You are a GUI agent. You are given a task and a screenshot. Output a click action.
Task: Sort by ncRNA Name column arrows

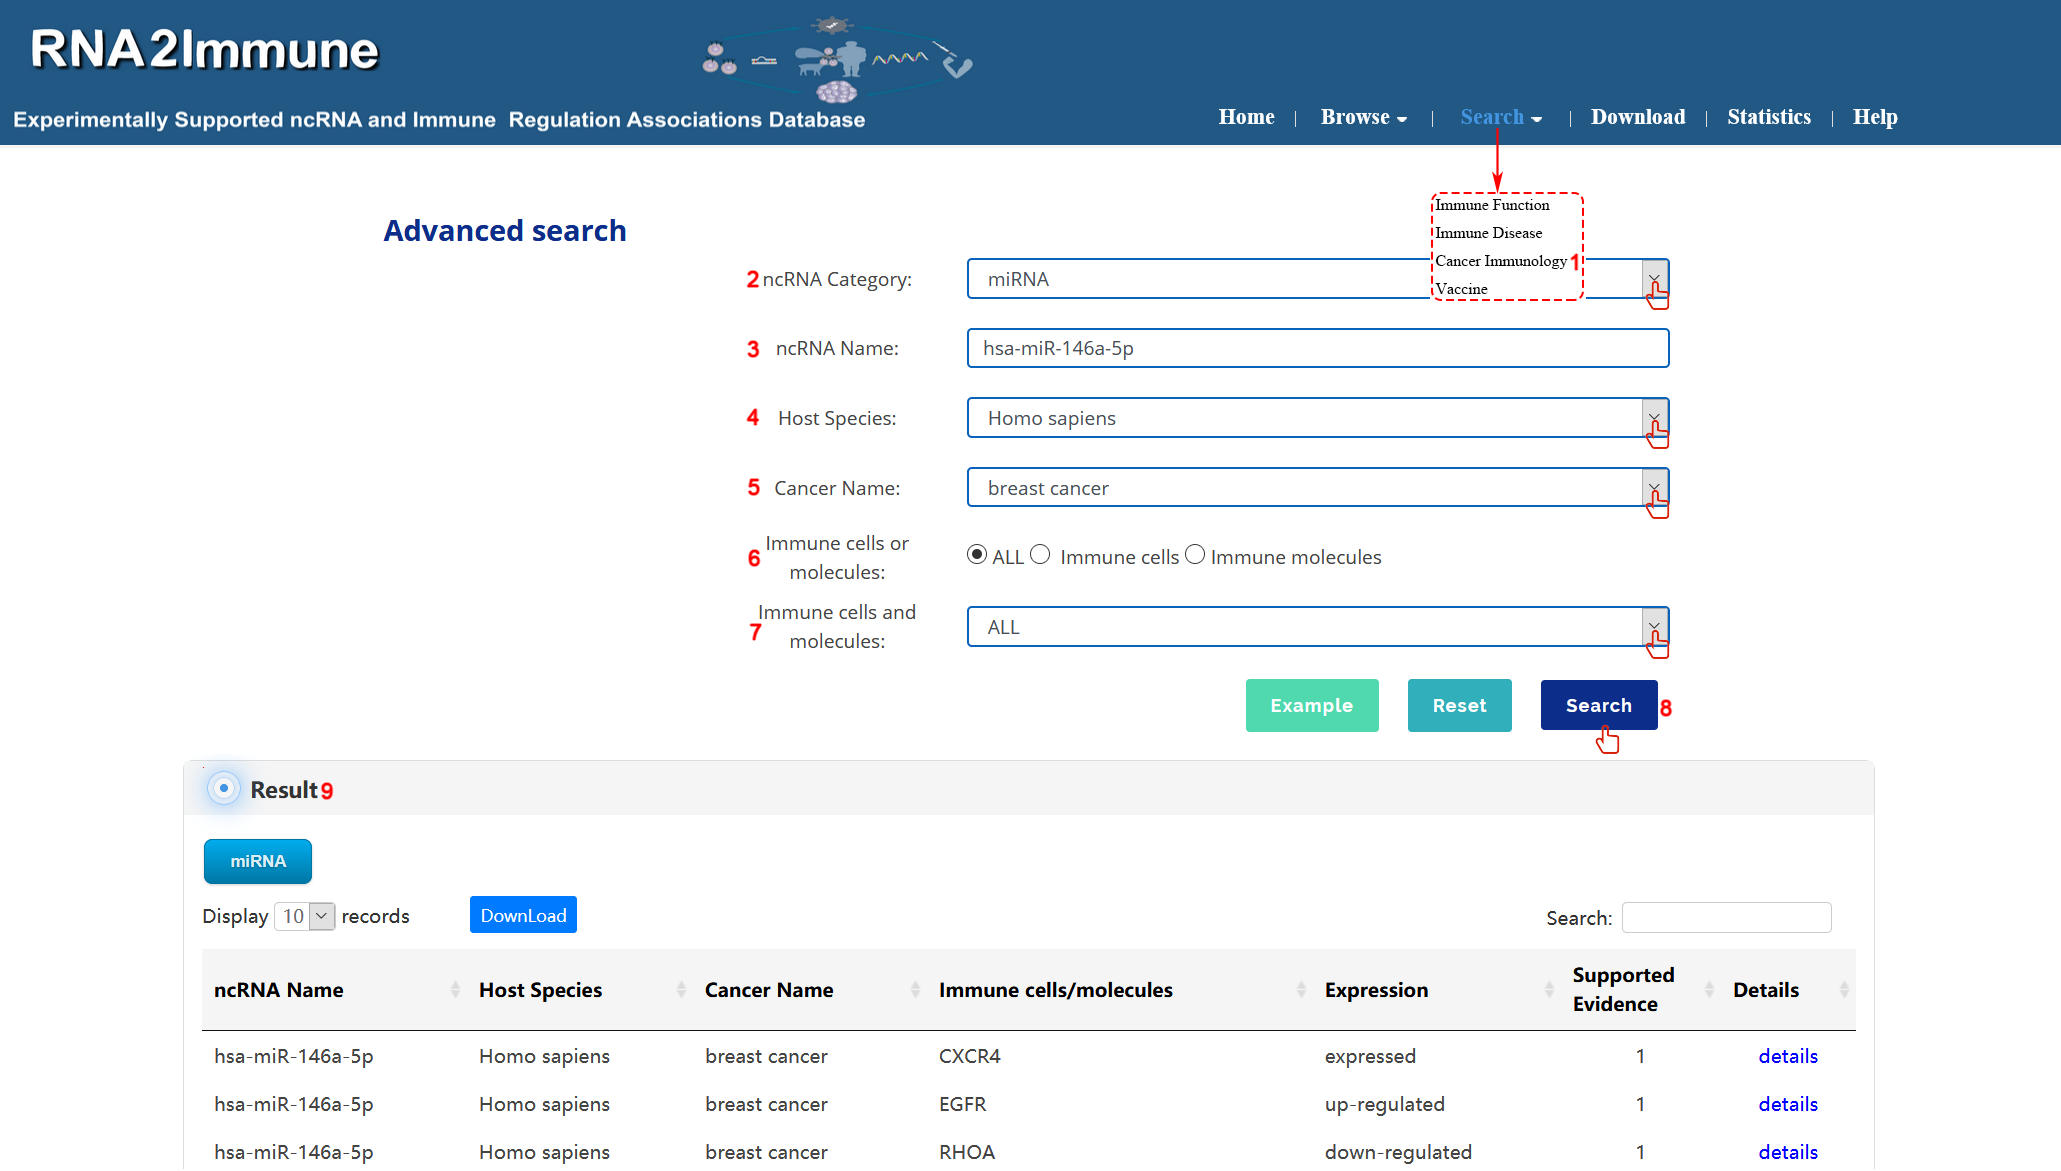point(455,990)
